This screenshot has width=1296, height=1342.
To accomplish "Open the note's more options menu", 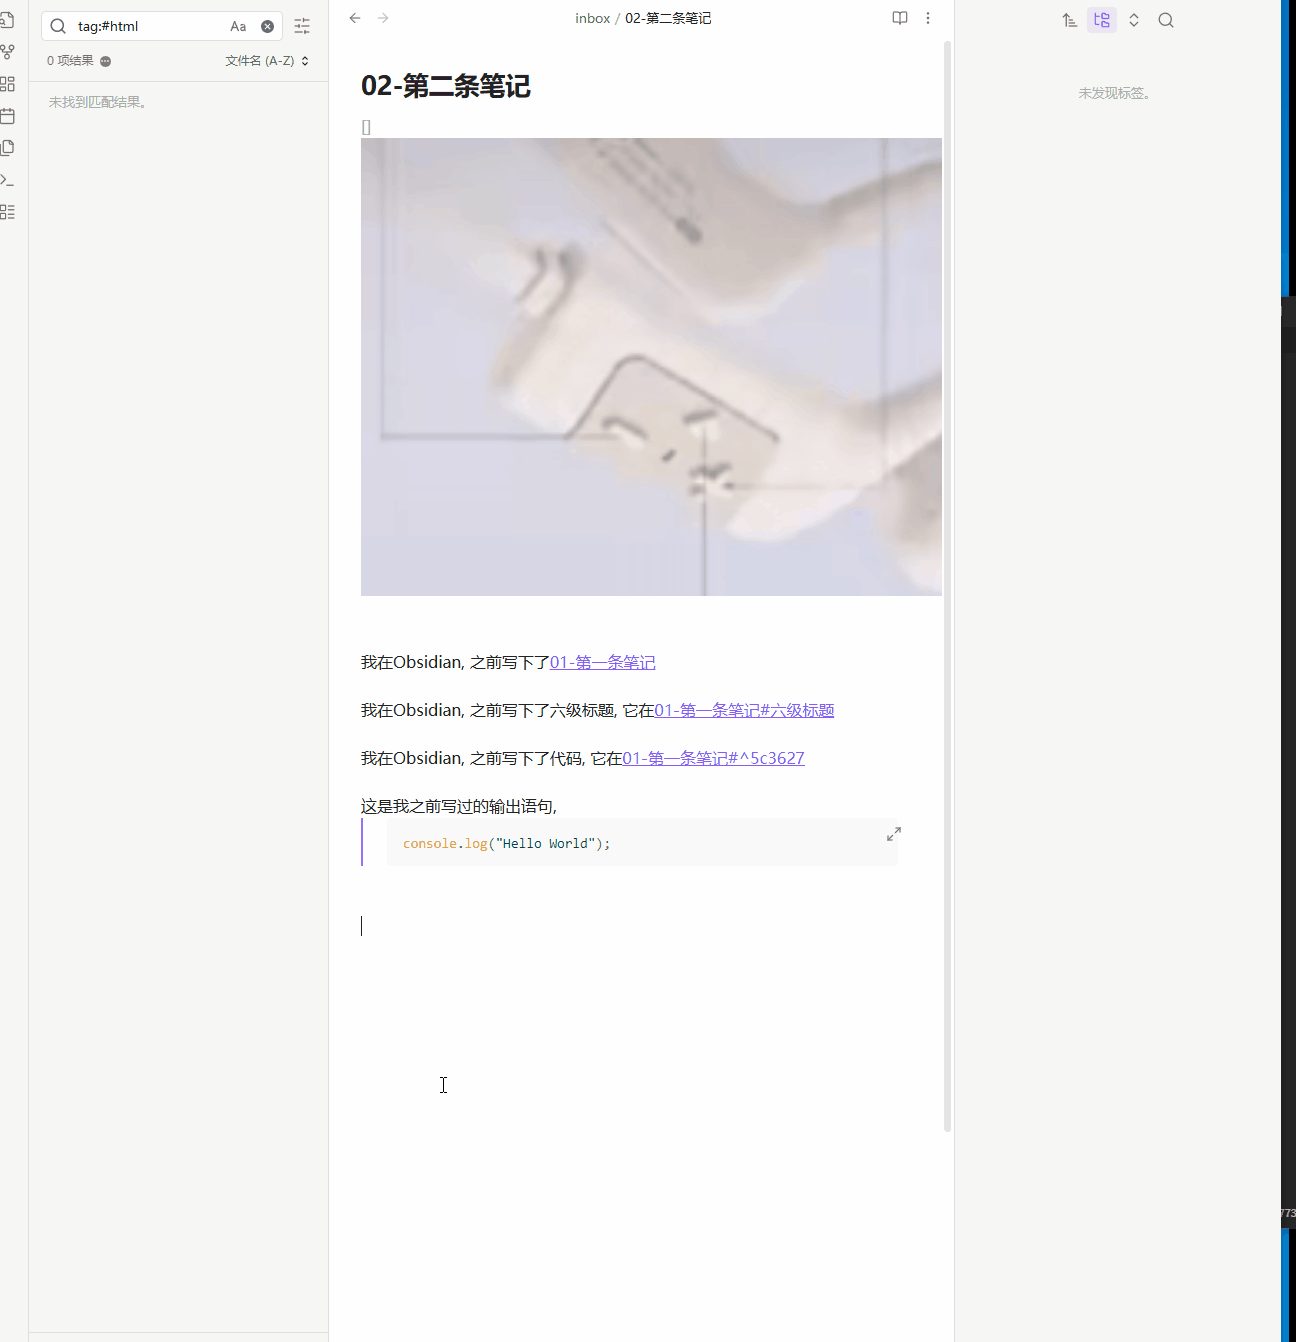I will (928, 18).
